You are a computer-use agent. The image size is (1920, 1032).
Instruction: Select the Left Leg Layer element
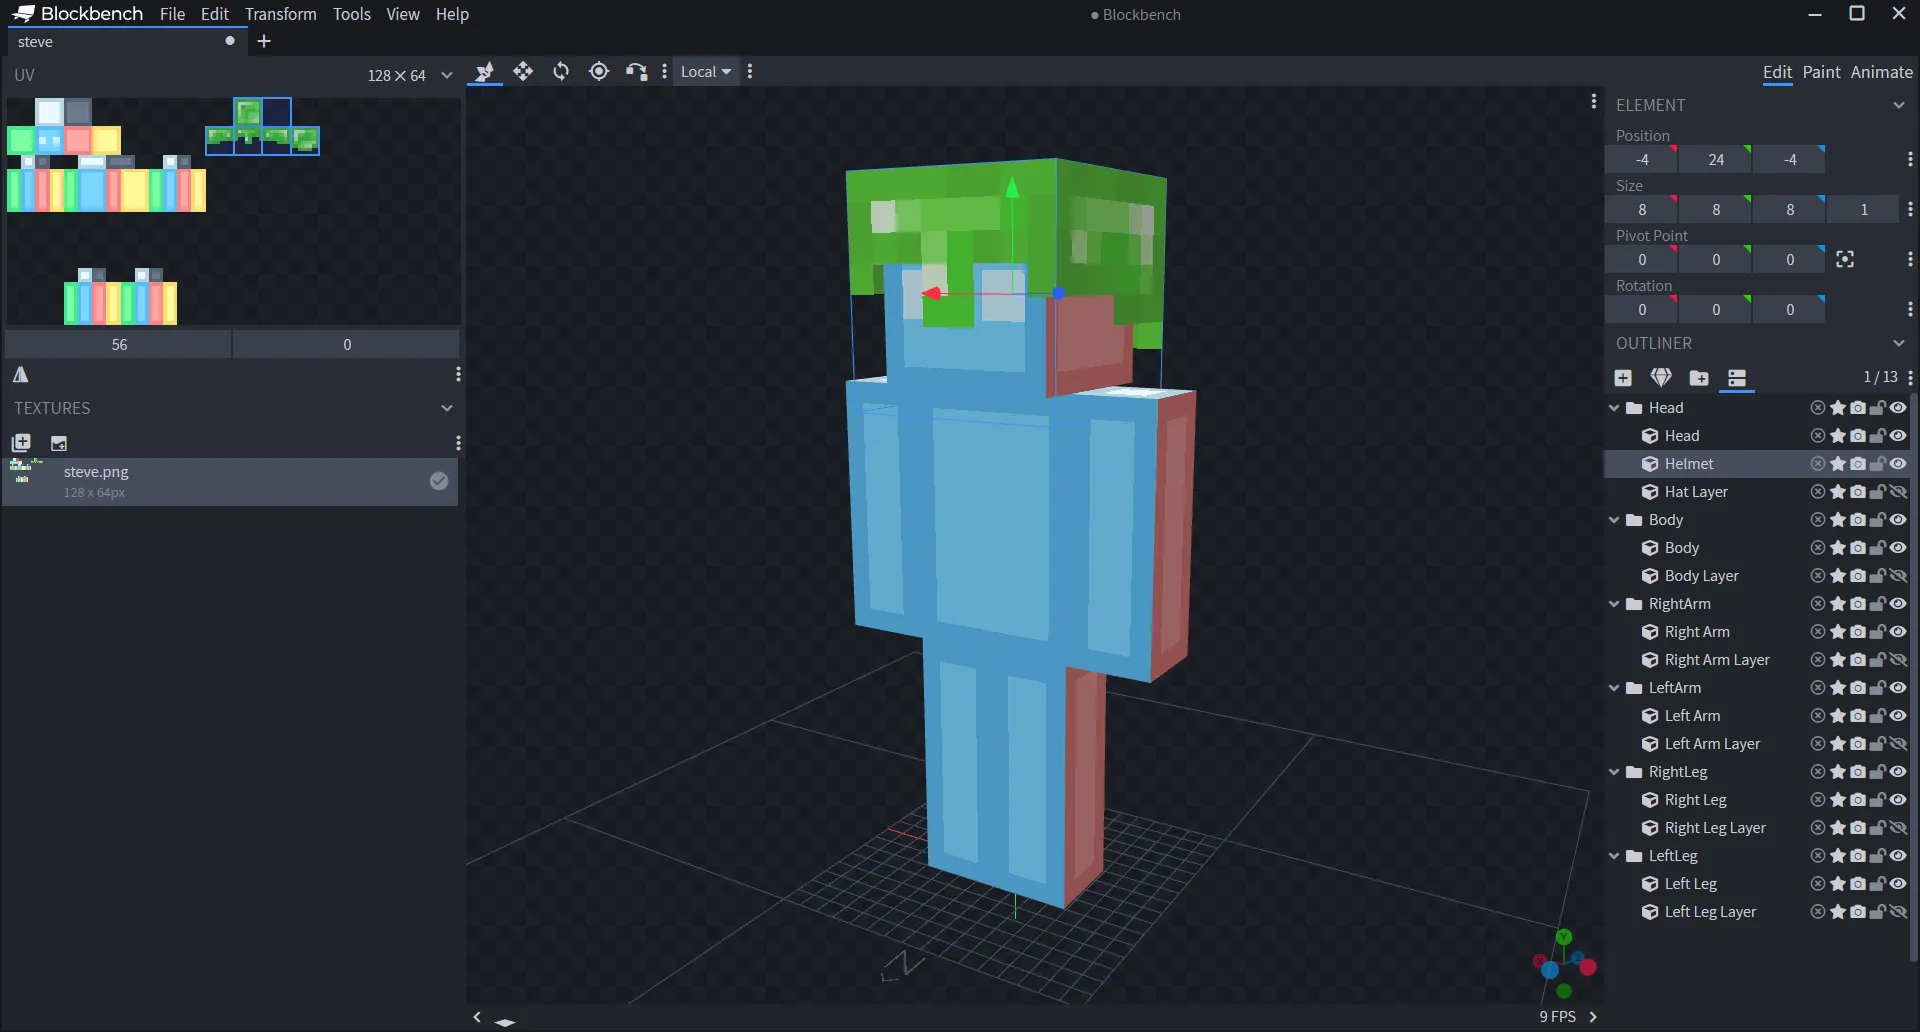[1710, 912]
